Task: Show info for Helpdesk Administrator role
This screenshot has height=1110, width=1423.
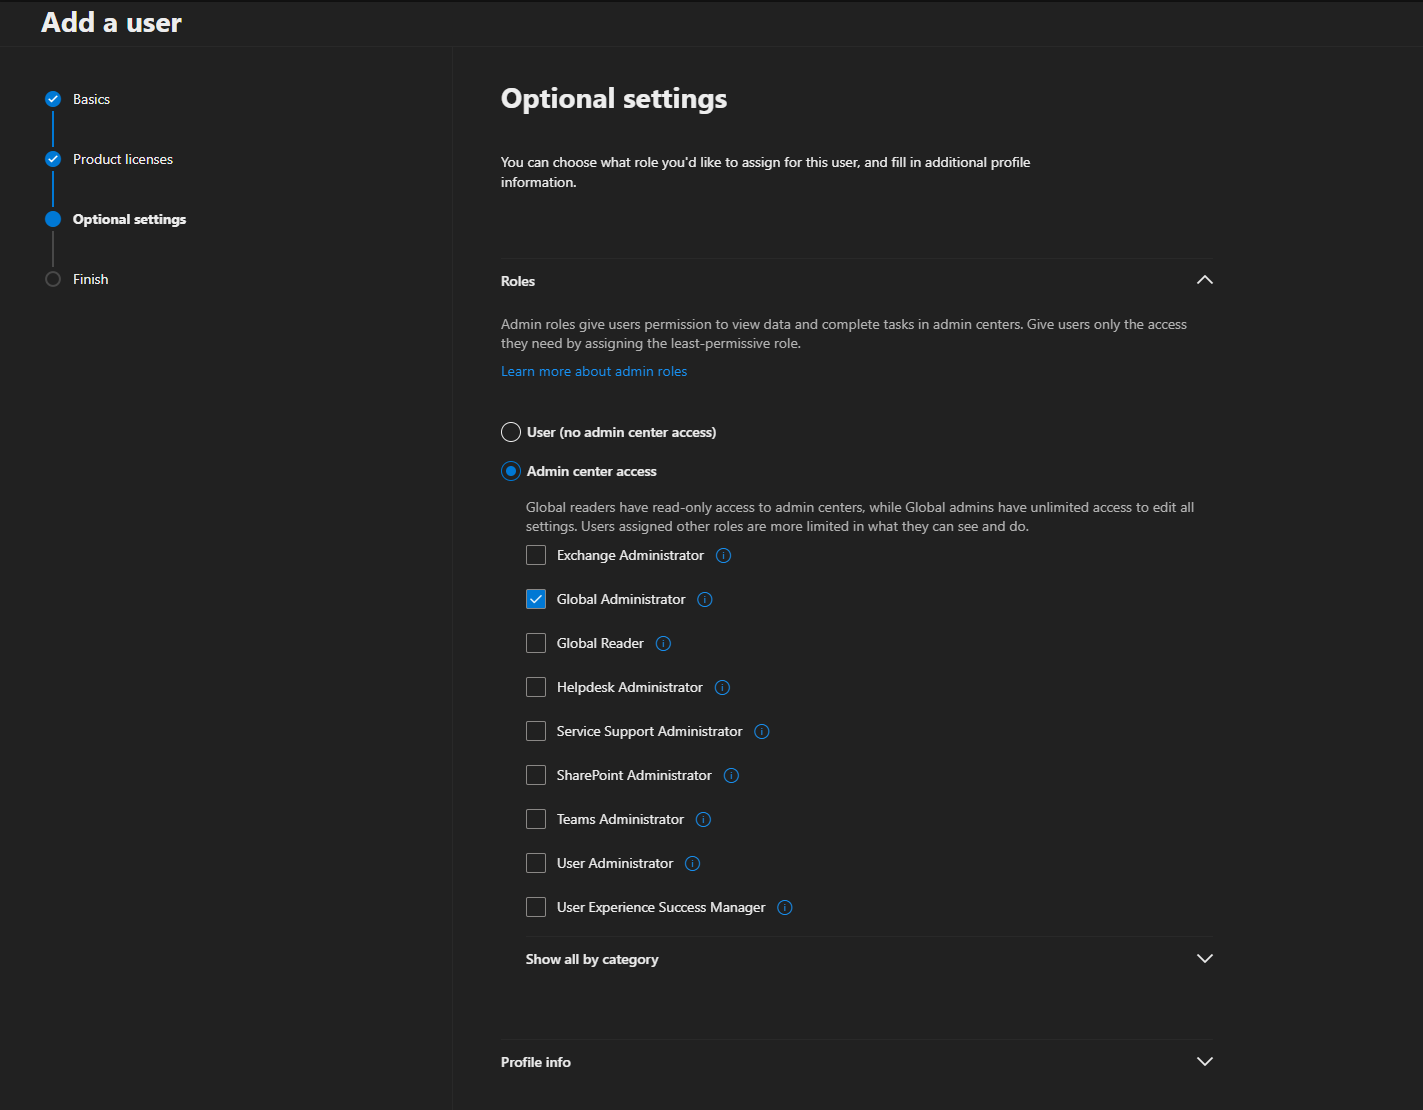Action: click(x=723, y=688)
